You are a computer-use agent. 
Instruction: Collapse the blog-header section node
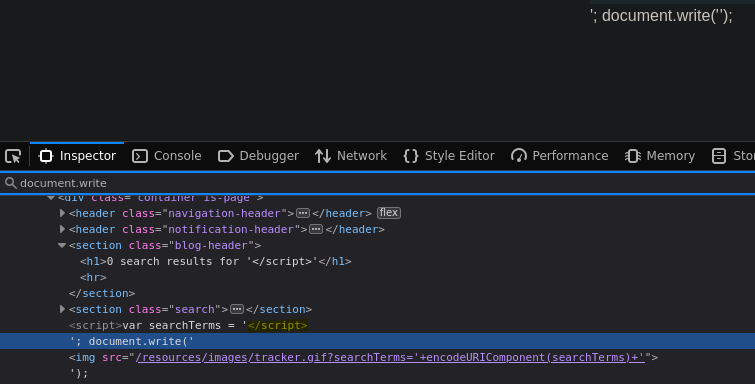pos(62,245)
